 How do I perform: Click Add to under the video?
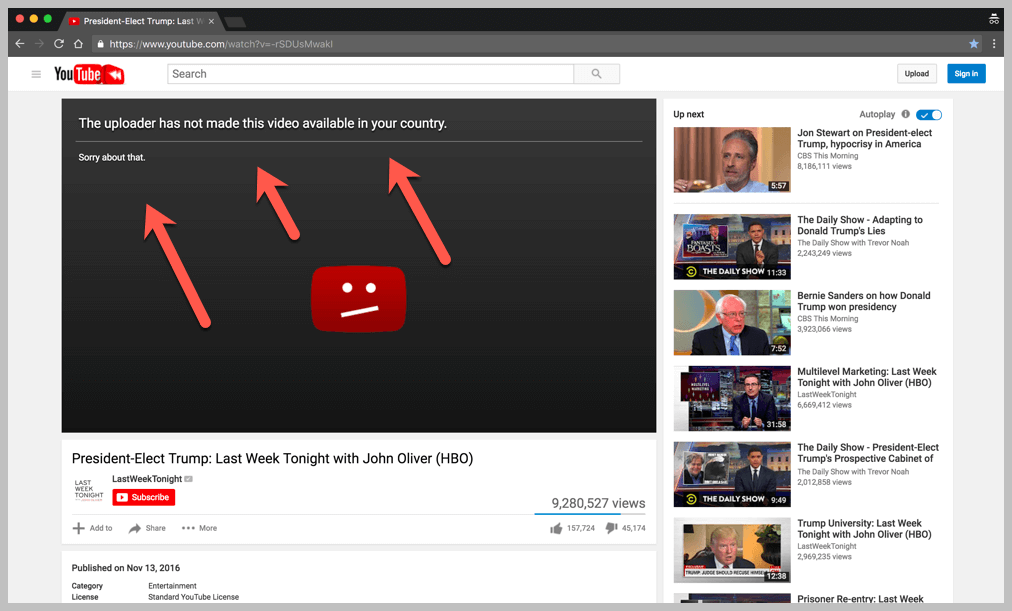[x=92, y=528]
